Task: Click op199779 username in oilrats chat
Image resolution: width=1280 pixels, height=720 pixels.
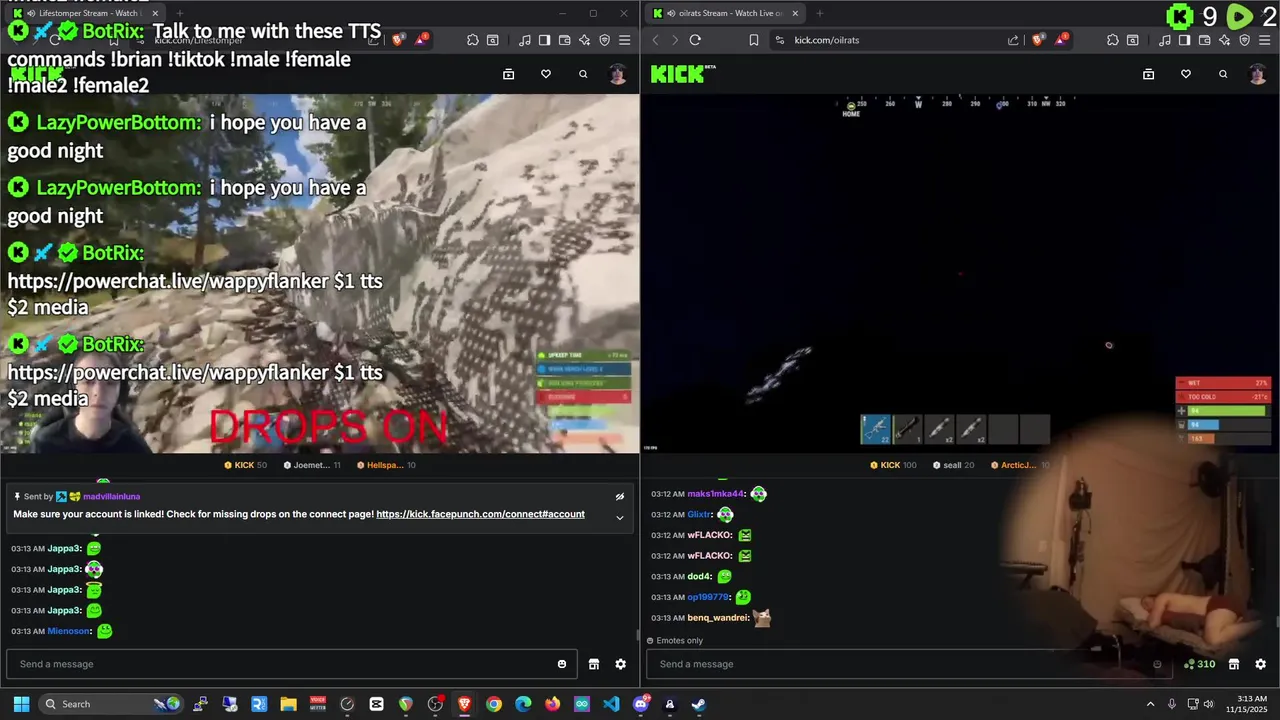Action: tap(709, 597)
